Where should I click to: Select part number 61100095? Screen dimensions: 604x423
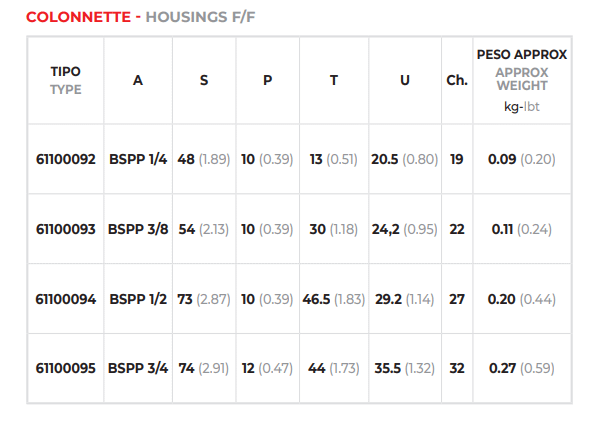point(65,368)
